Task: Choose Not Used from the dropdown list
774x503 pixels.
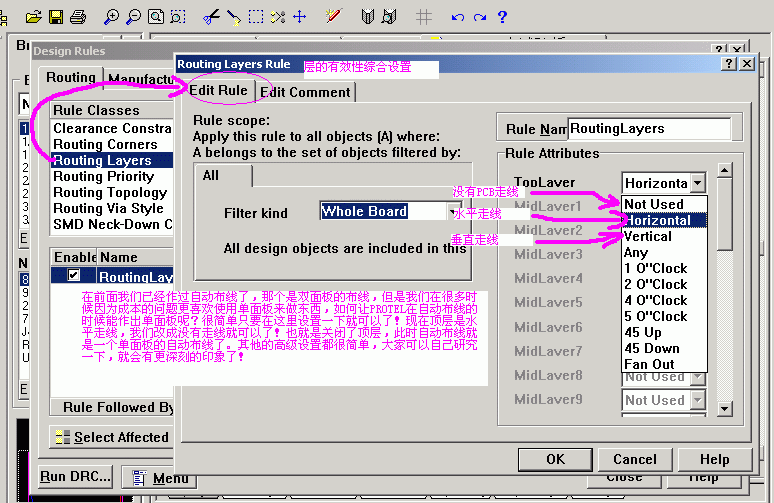Action: click(x=654, y=204)
